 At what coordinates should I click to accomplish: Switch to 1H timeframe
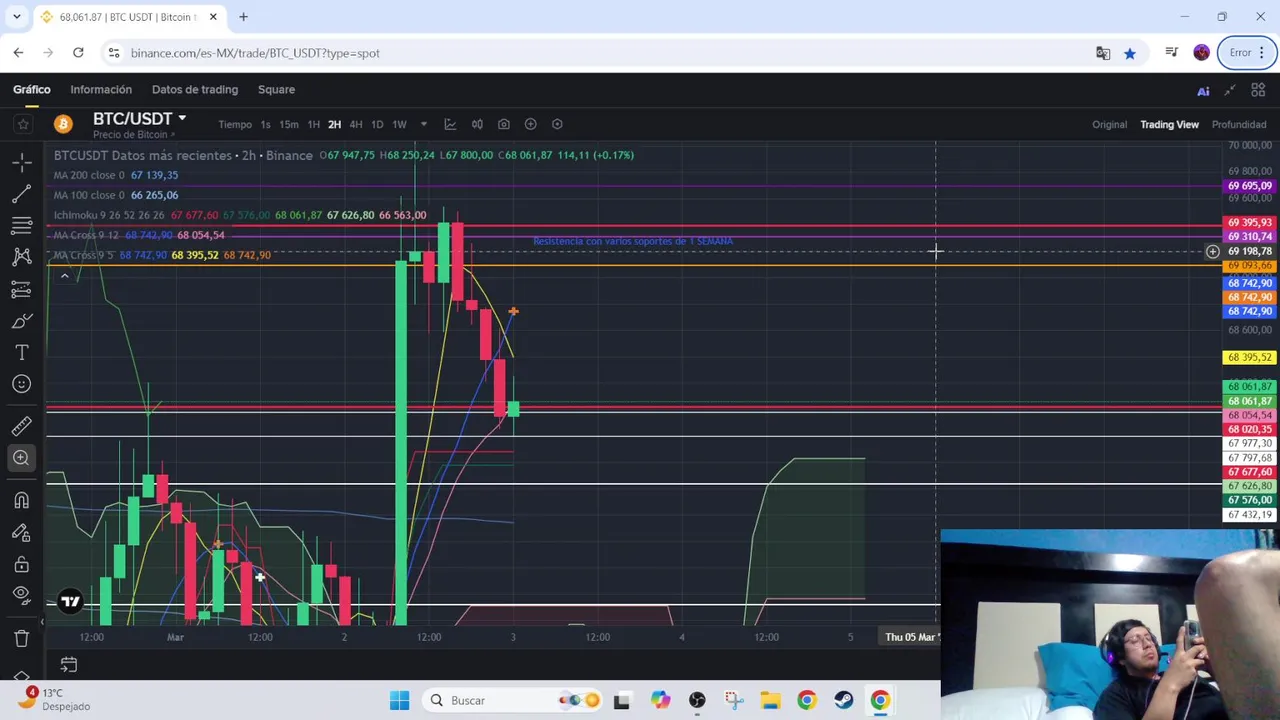click(x=313, y=124)
